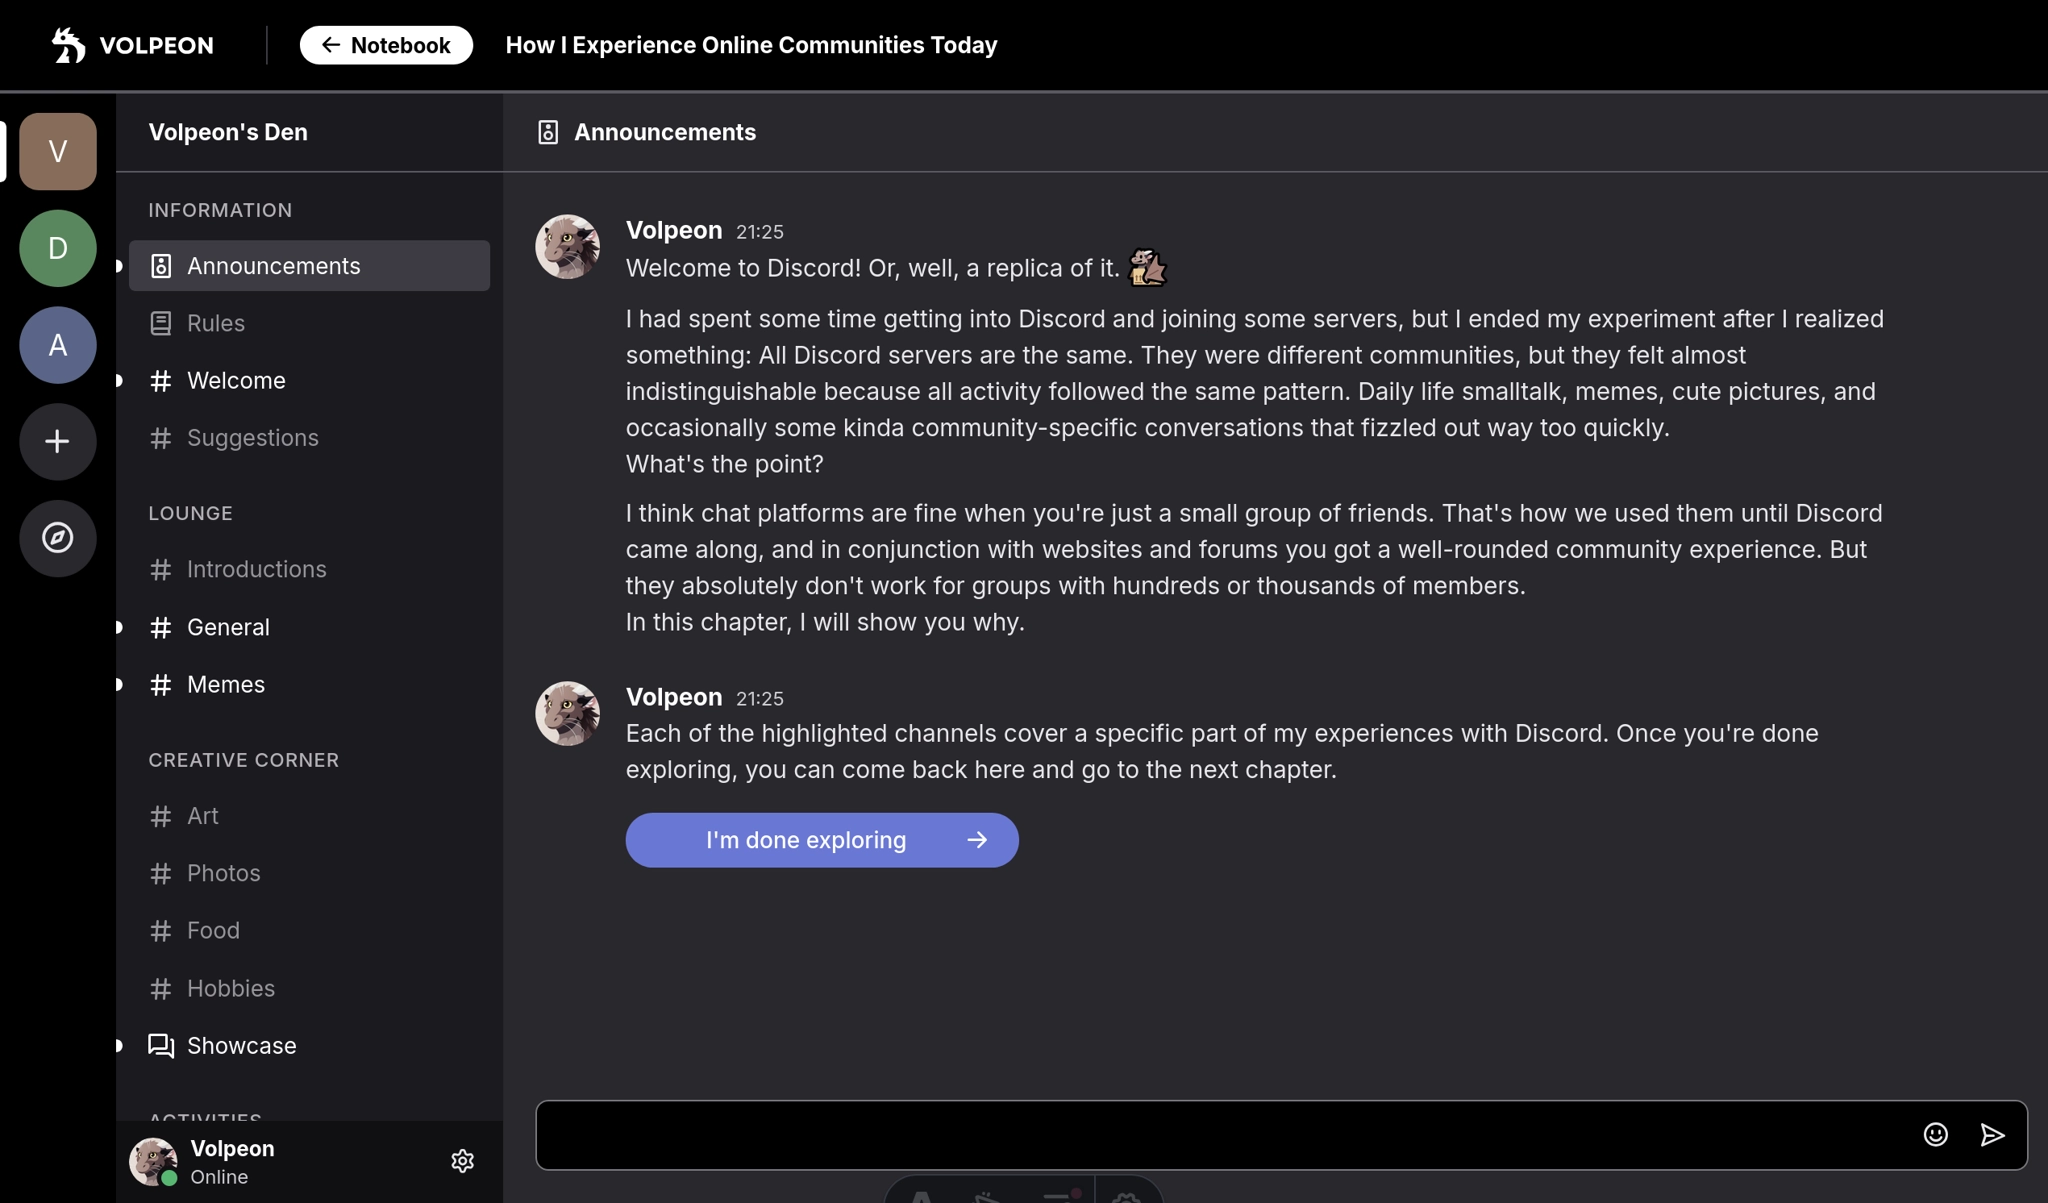Click the I'm done exploring button

coord(821,840)
